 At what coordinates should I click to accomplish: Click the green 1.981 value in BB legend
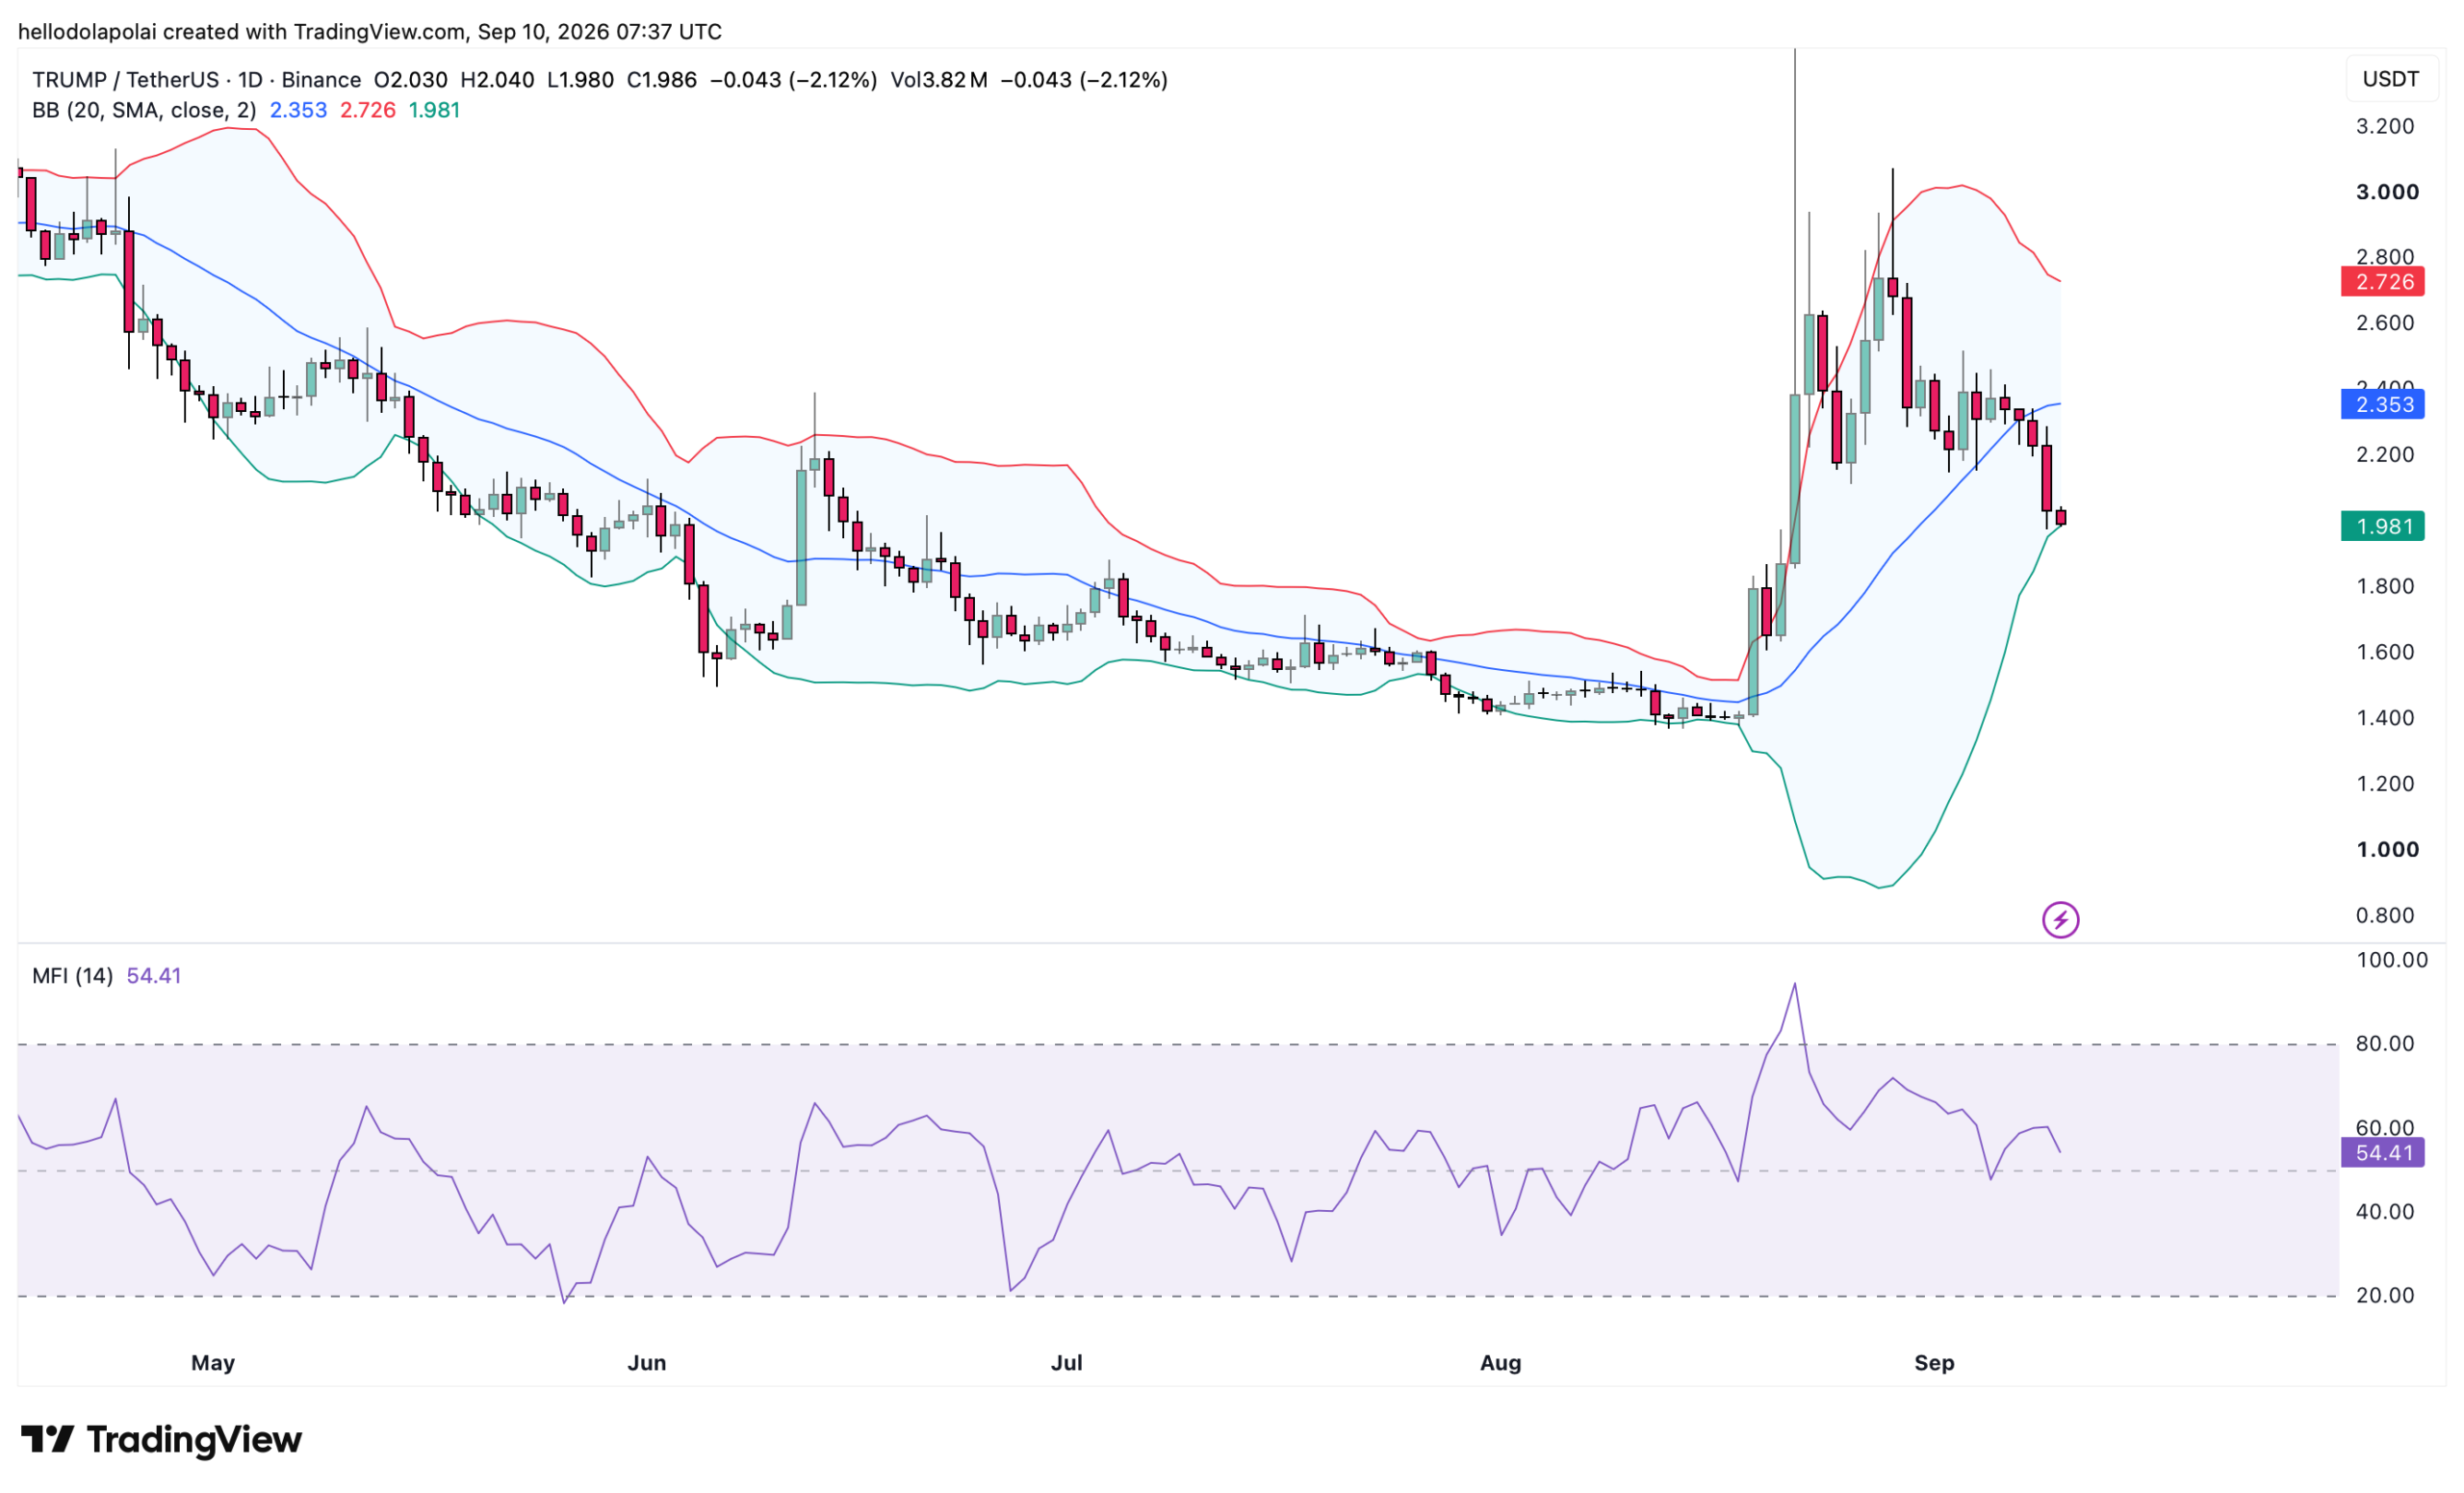pyautogui.click(x=434, y=110)
